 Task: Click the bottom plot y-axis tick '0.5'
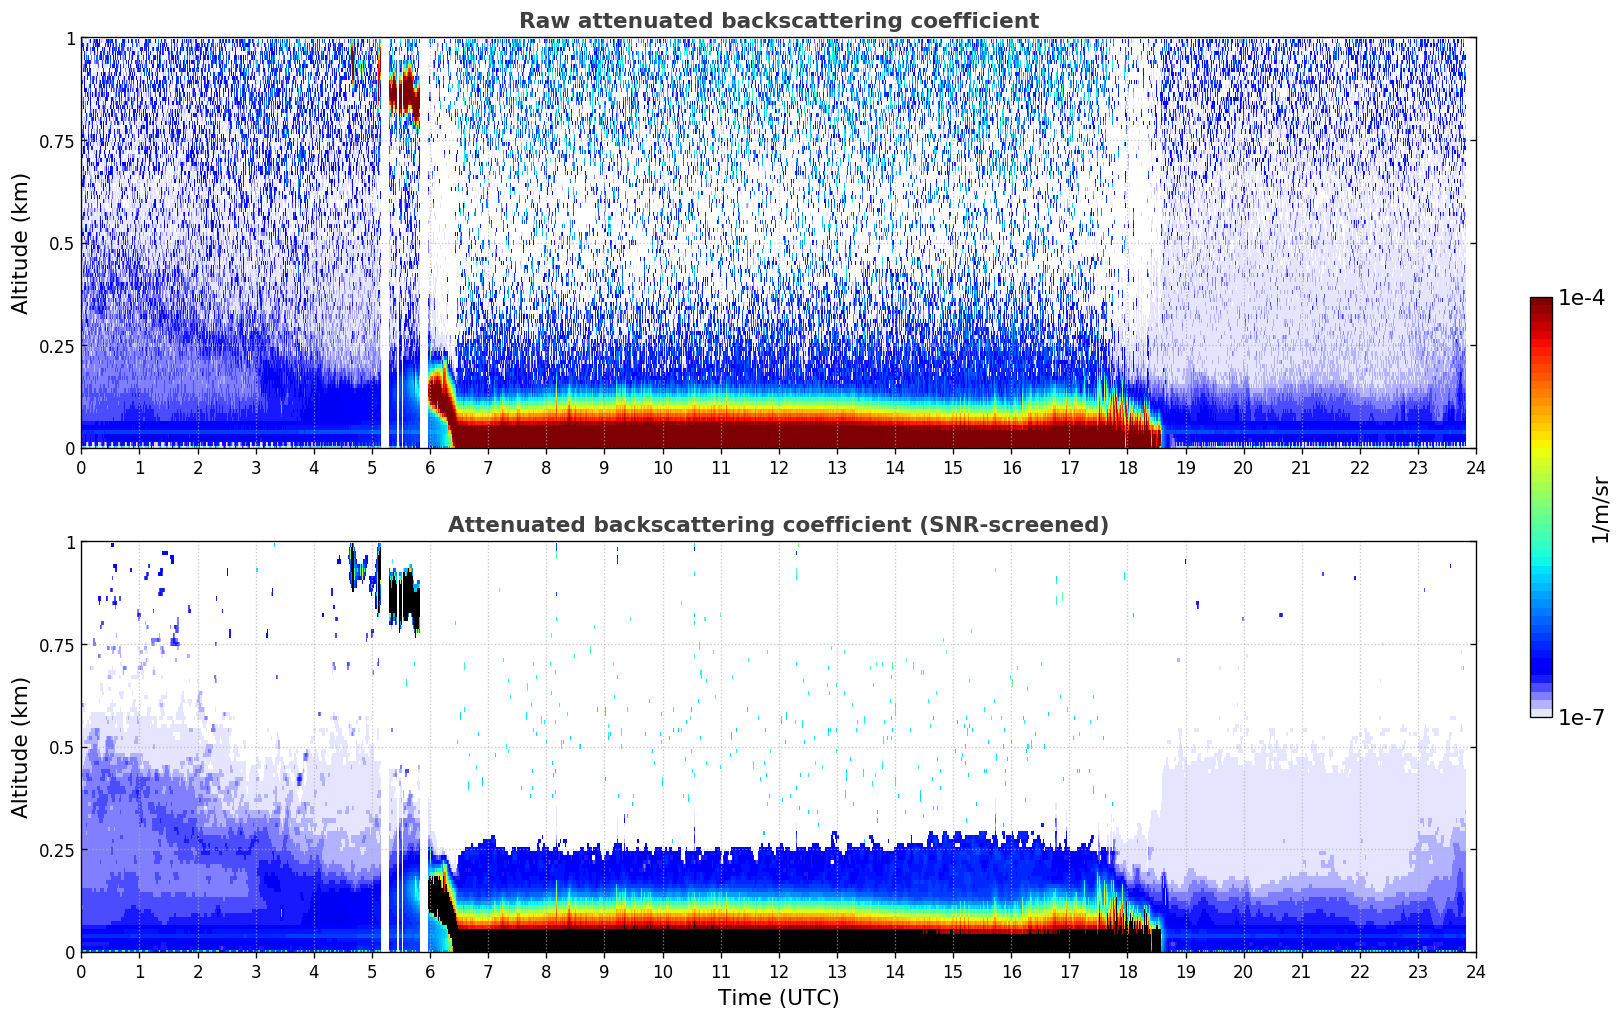(62, 747)
